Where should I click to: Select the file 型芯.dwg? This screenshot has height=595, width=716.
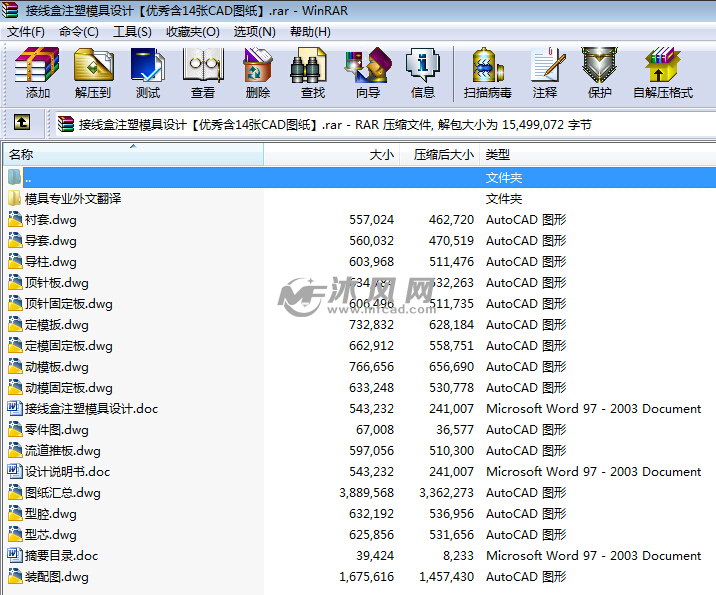pos(51,535)
